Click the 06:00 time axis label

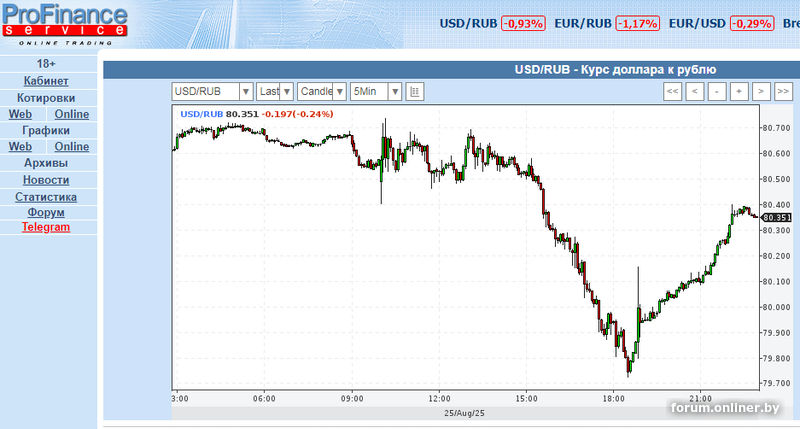(264, 399)
